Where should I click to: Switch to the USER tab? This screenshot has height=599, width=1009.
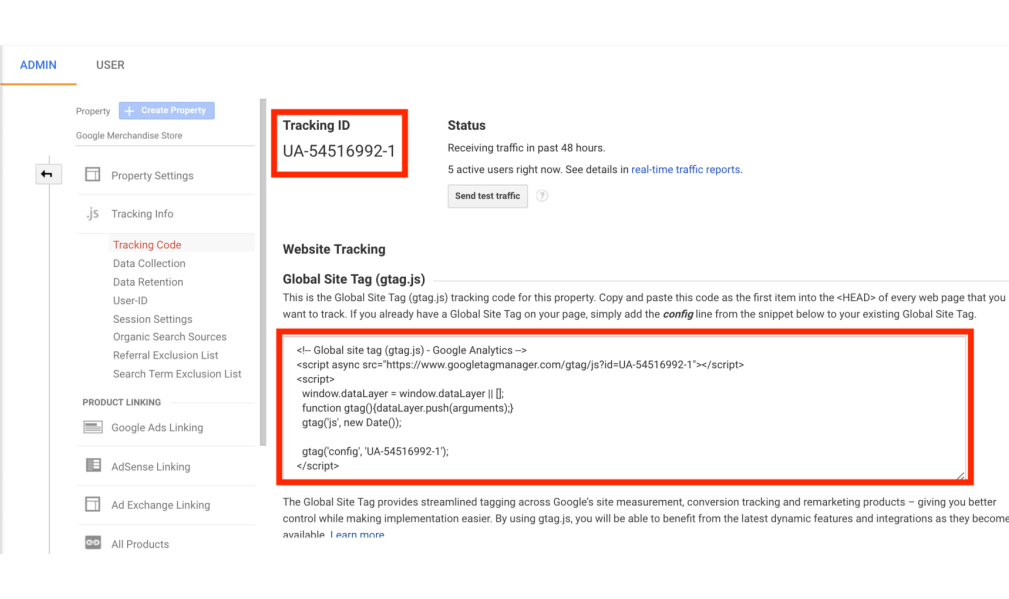[x=110, y=65]
